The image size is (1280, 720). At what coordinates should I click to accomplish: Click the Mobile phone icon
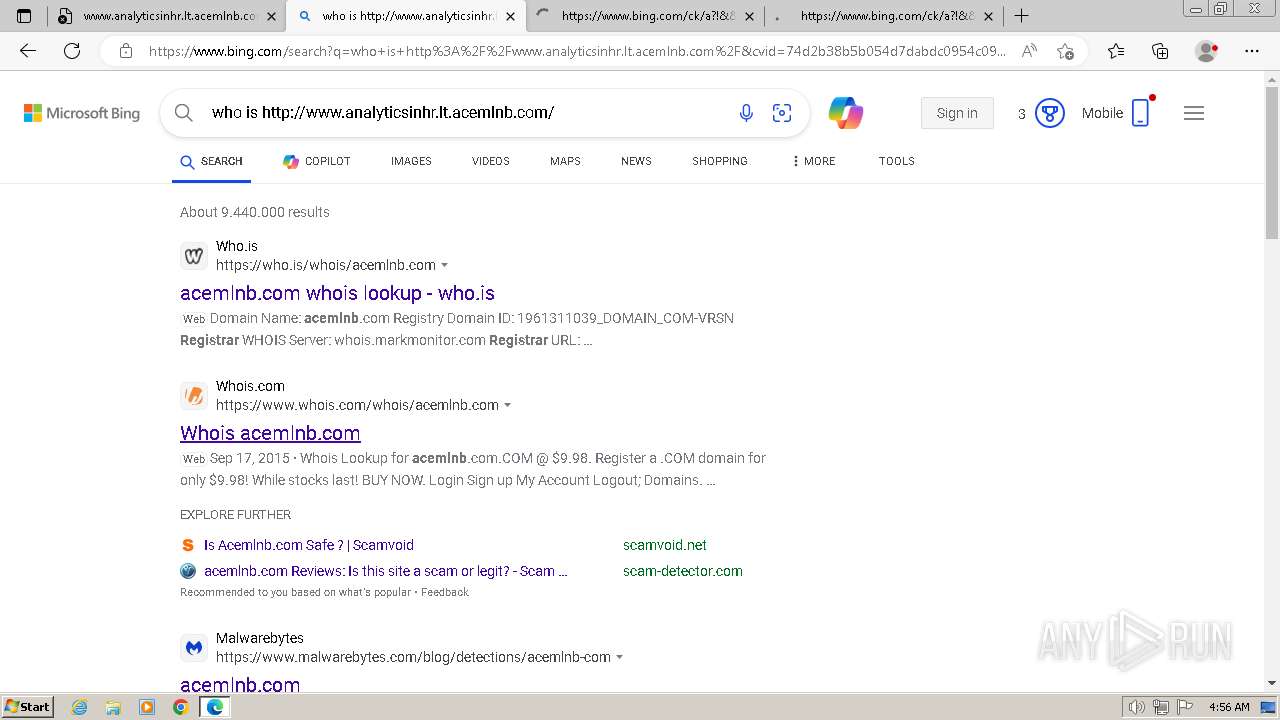pos(1141,113)
